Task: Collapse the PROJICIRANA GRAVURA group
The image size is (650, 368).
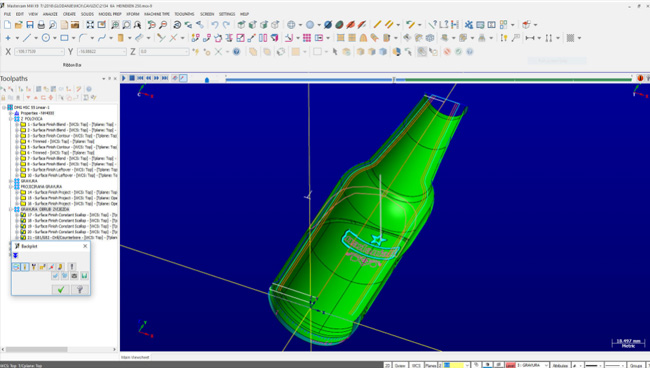Action: pos(11,187)
